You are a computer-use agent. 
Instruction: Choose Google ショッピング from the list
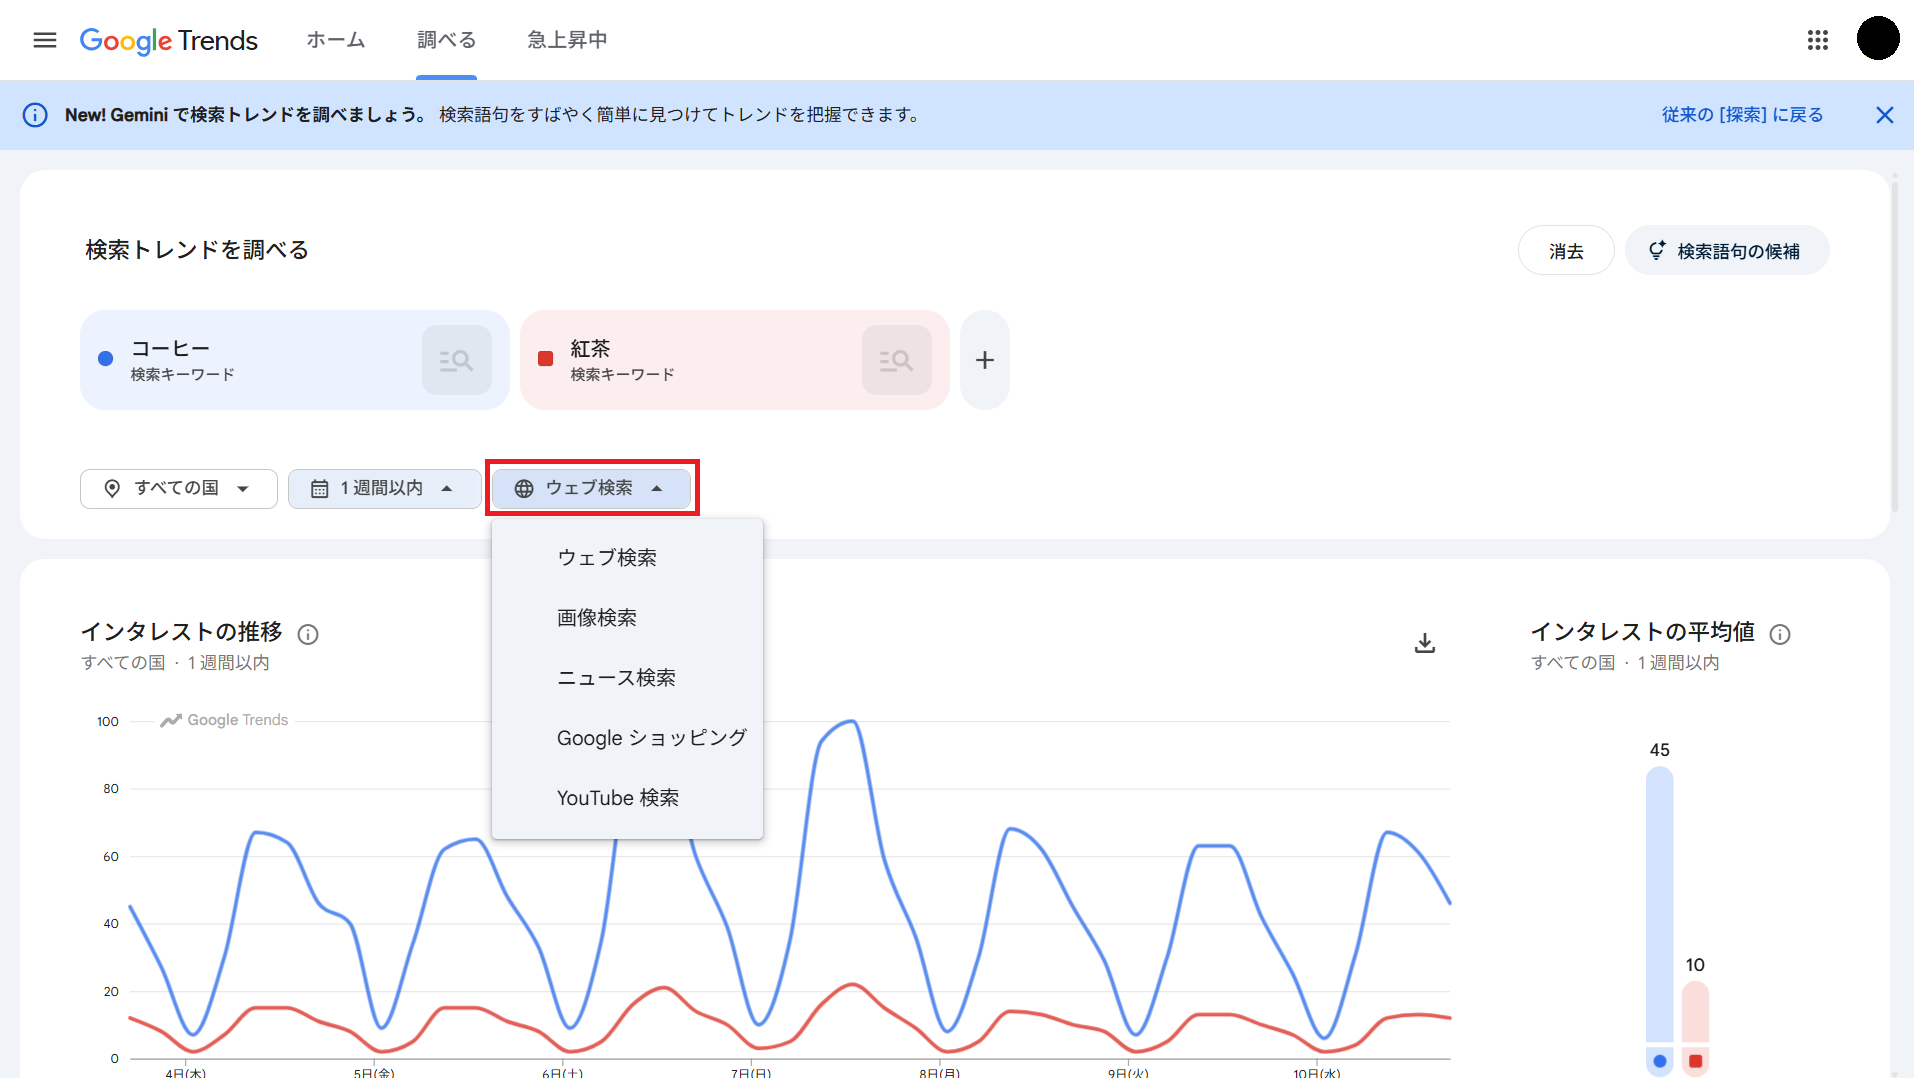(x=627, y=738)
